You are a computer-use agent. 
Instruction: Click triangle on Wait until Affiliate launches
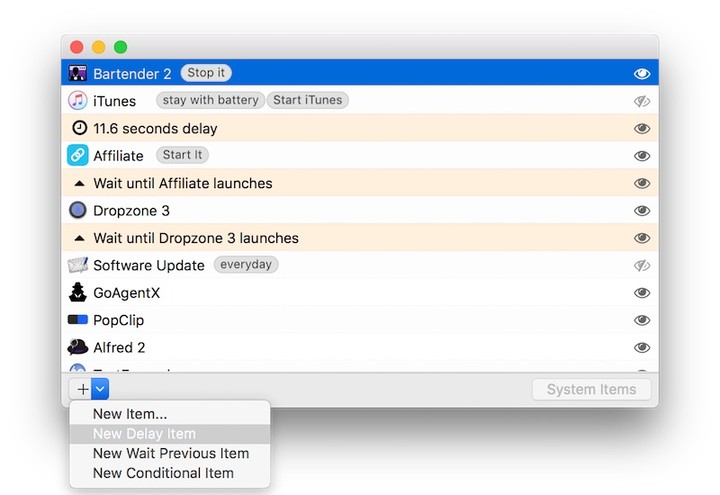[x=79, y=183]
